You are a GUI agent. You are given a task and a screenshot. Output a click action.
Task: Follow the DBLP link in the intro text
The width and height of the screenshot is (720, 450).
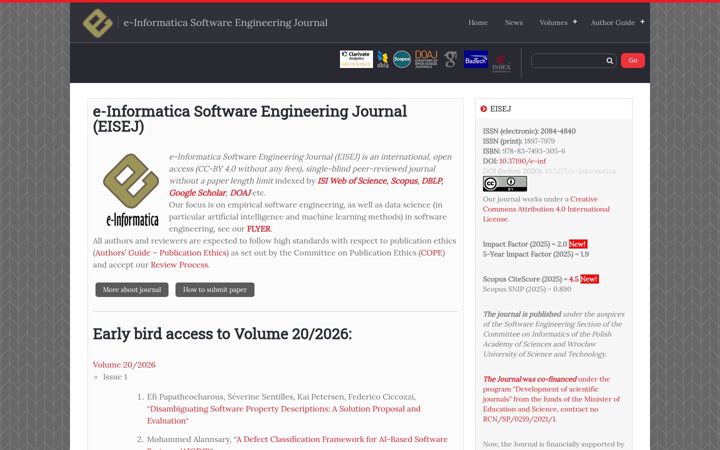pos(432,181)
